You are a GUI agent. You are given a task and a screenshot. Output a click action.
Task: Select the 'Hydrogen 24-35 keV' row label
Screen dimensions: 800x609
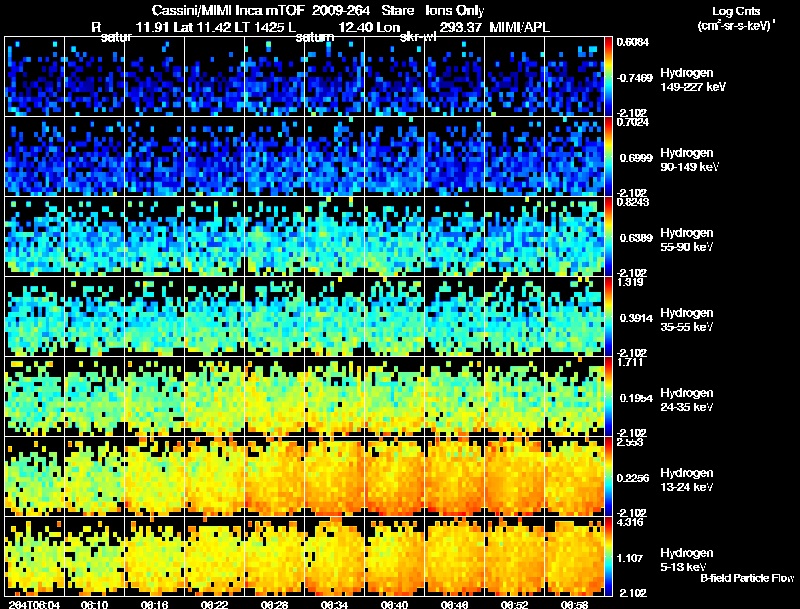pos(687,400)
